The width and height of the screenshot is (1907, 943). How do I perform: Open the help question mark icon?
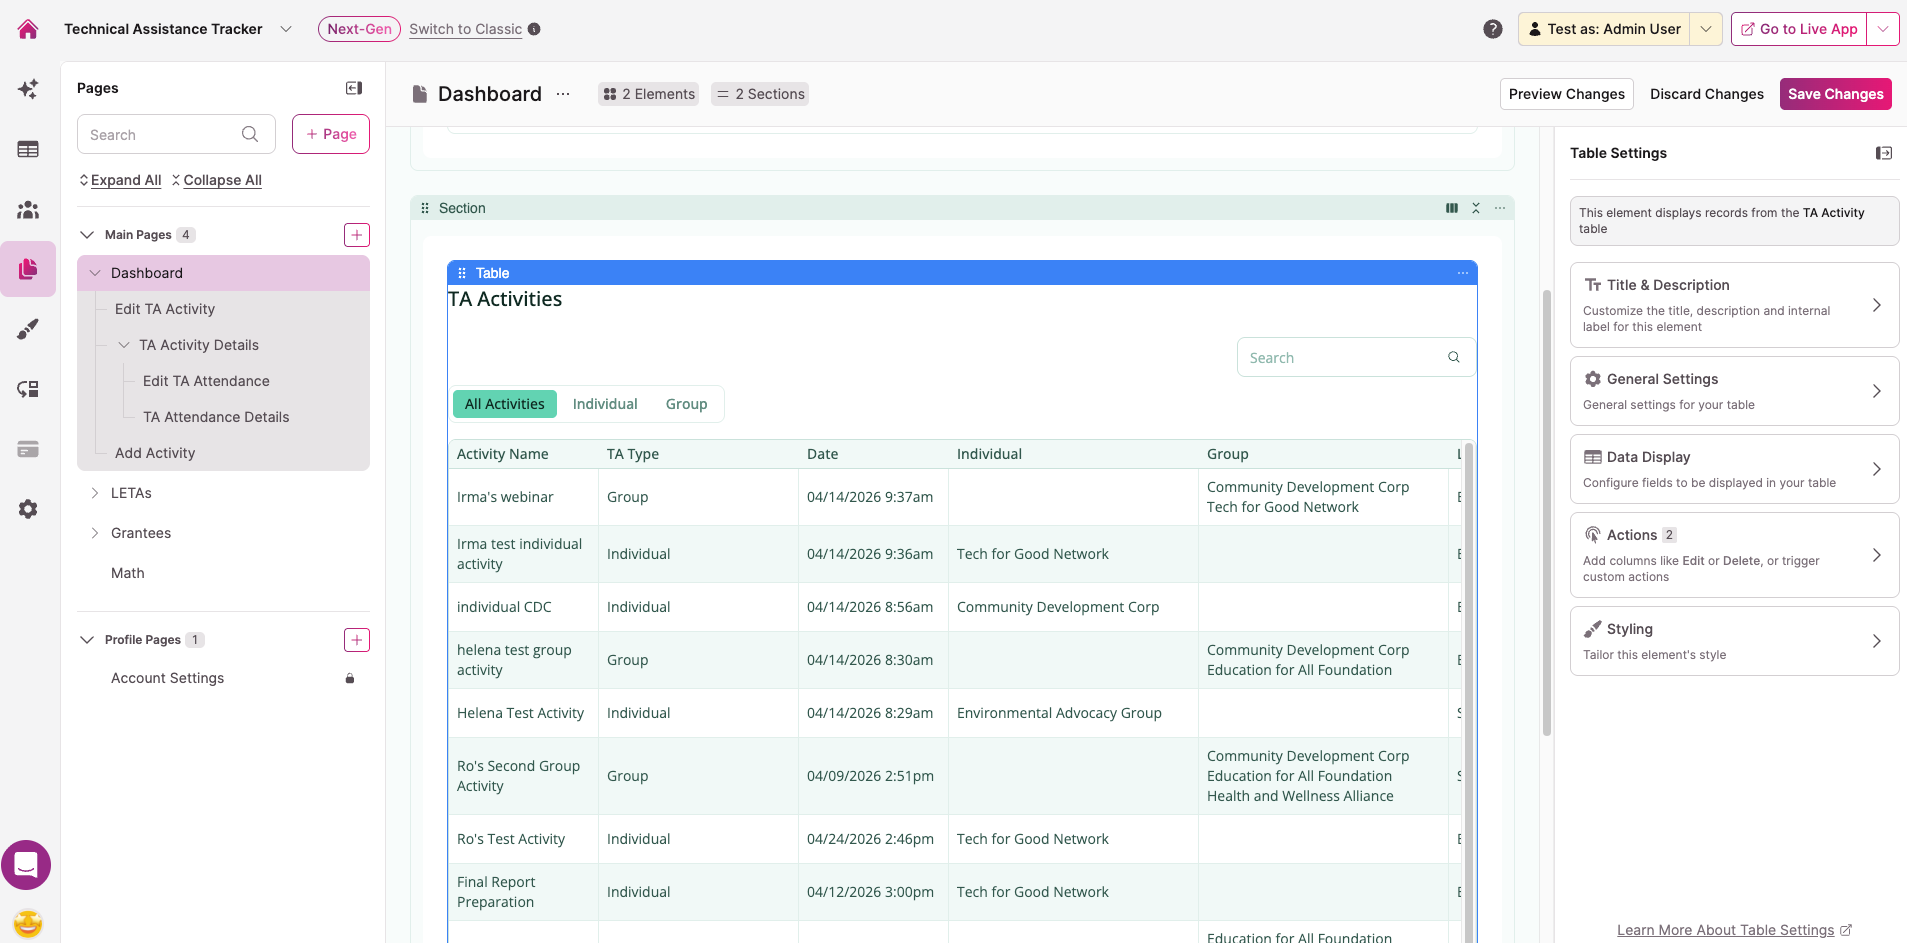[1493, 29]
